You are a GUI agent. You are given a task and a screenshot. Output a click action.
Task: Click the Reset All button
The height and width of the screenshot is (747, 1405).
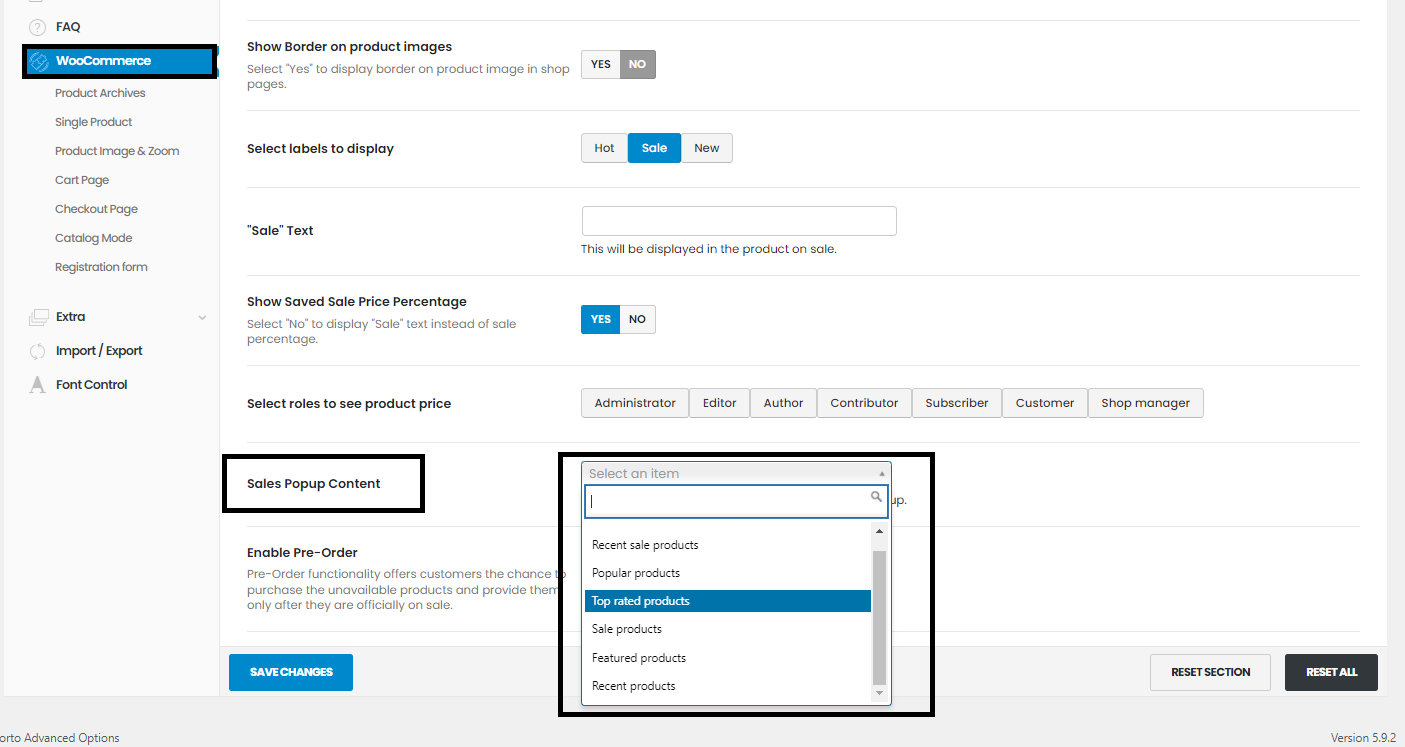pos(1331,672)
